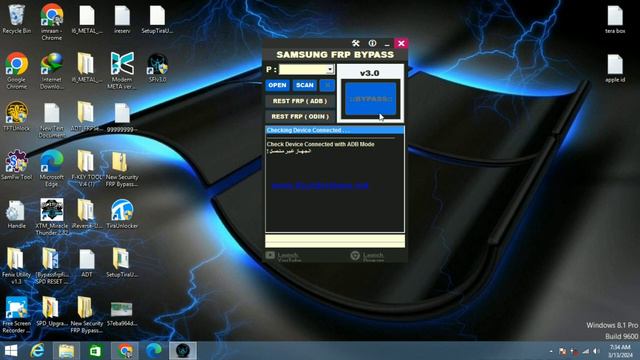Open the apple id file icon
Screen dimensions: 640x360
[615, 68]
